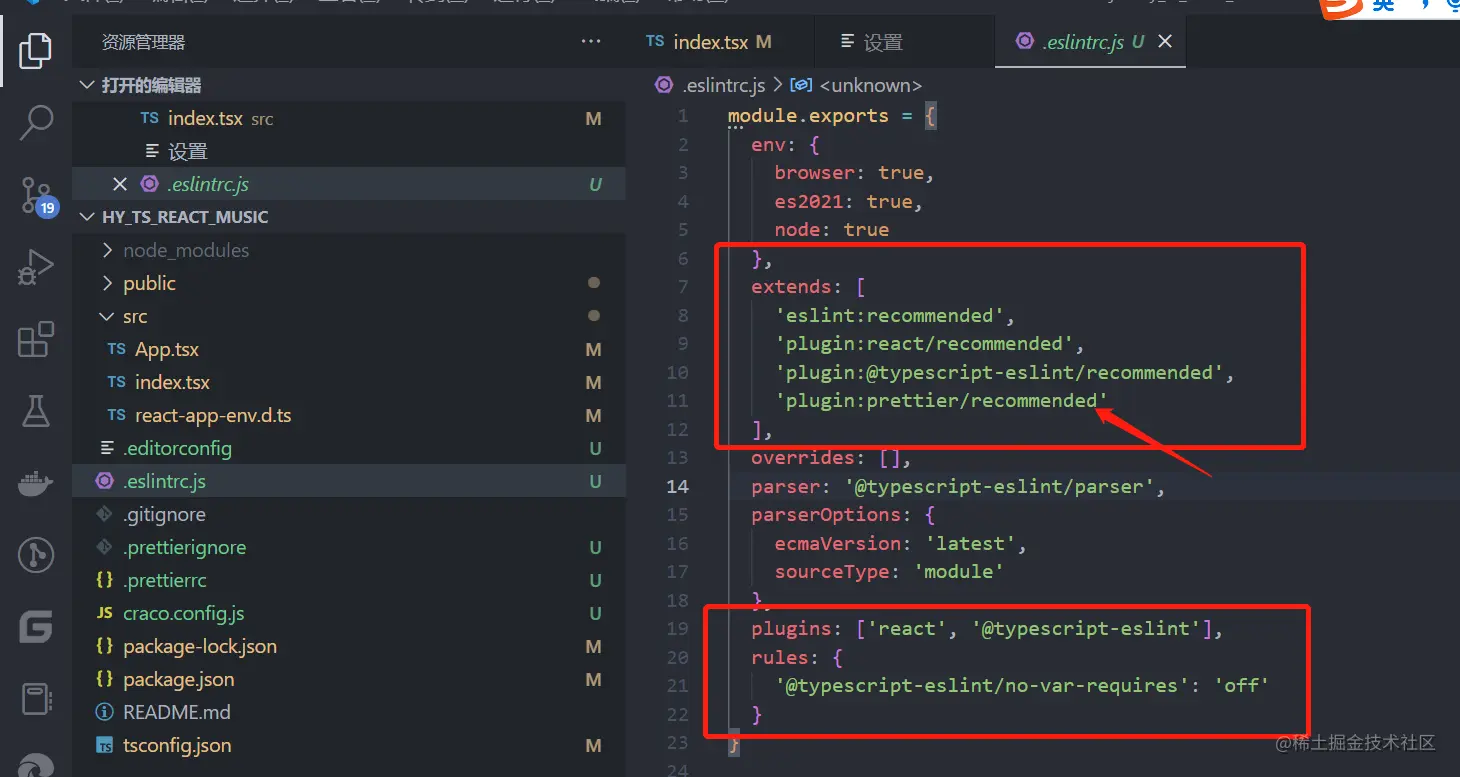Image resolution: width=1460 pixels, height=777 pixels.
Task: Click 'plugin:prettier/recommended' string
Action: pyautogui.click(x=941, y=400)
